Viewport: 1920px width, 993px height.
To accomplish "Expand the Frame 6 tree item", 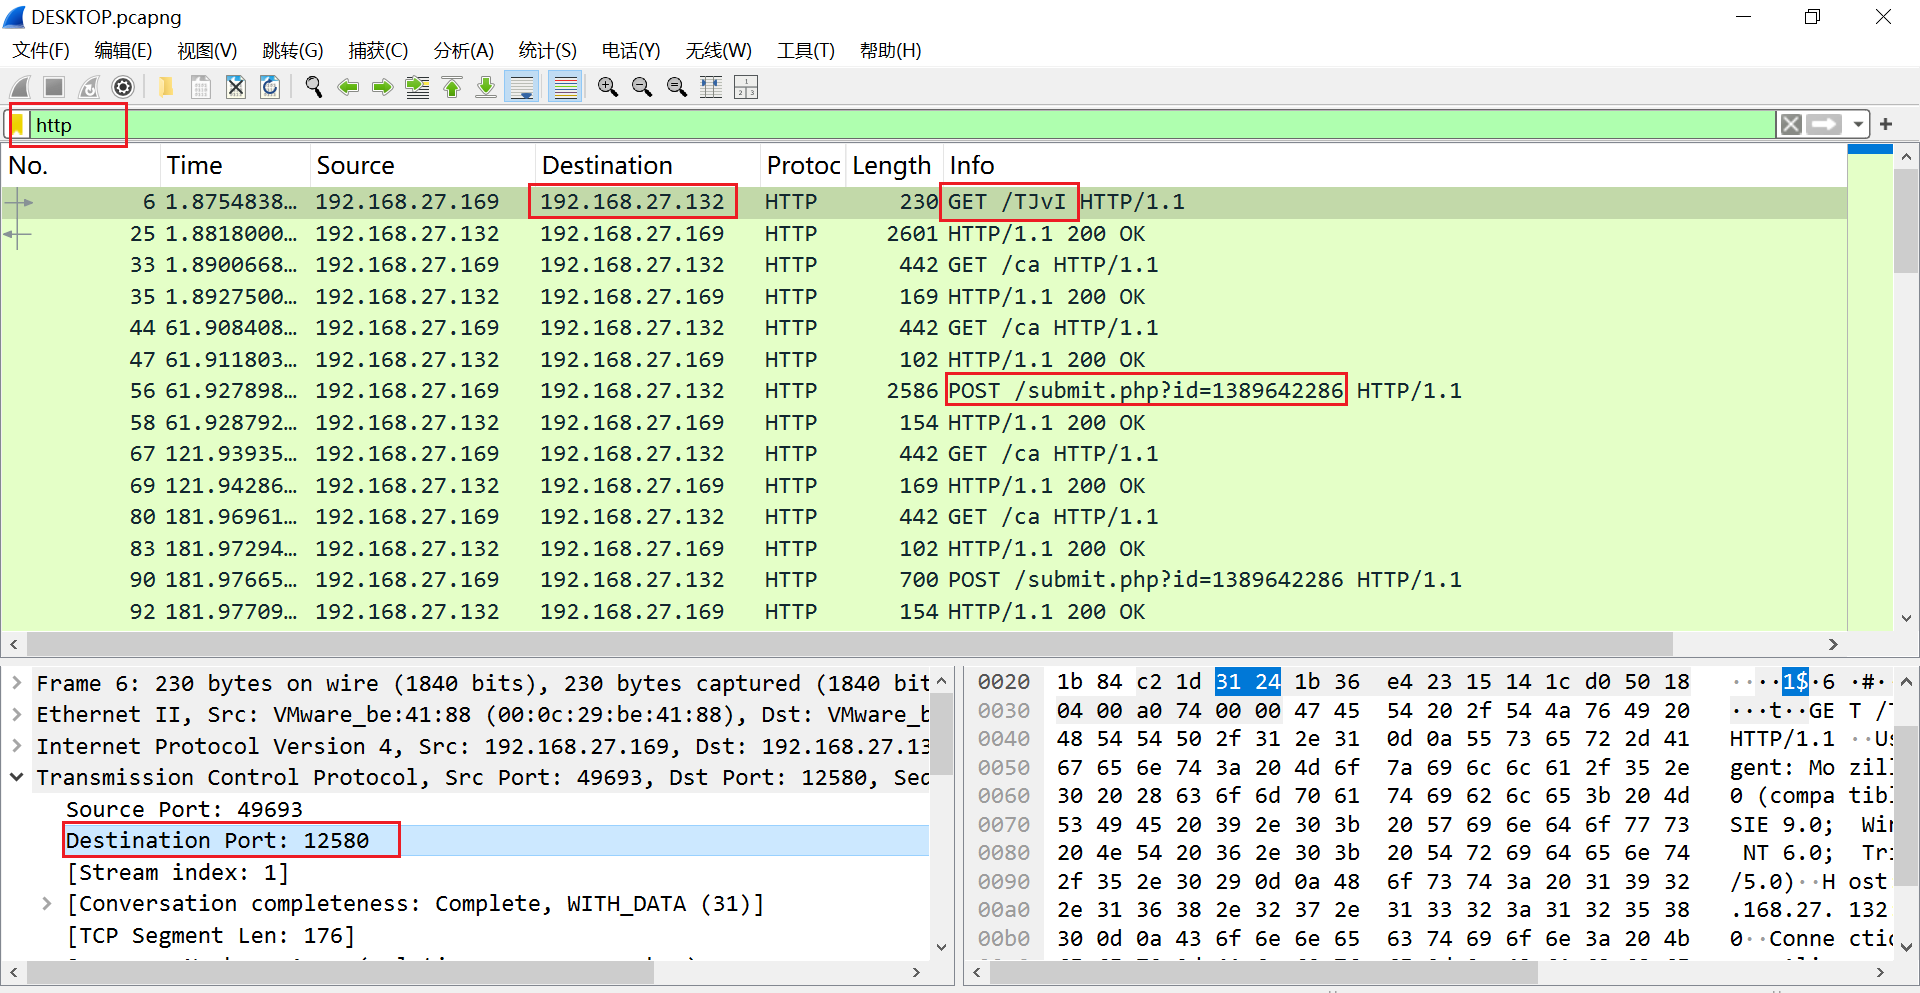I will [17, 683].
